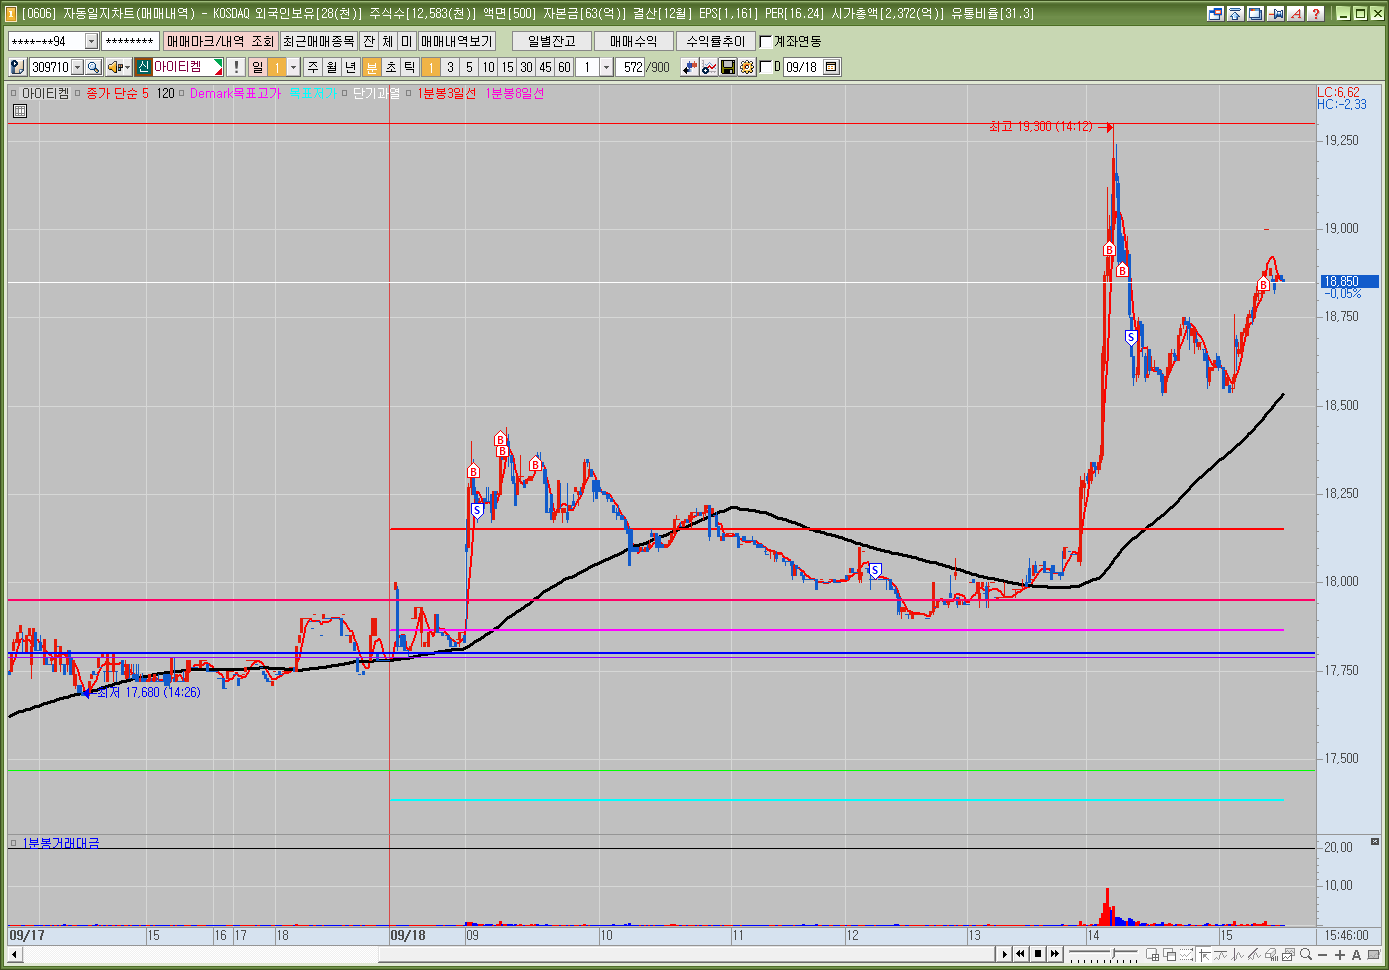This screenshot has height=970, width=1389.
Task: Open the interval dropdown before 572/900
Action: [x=606, y=67]
